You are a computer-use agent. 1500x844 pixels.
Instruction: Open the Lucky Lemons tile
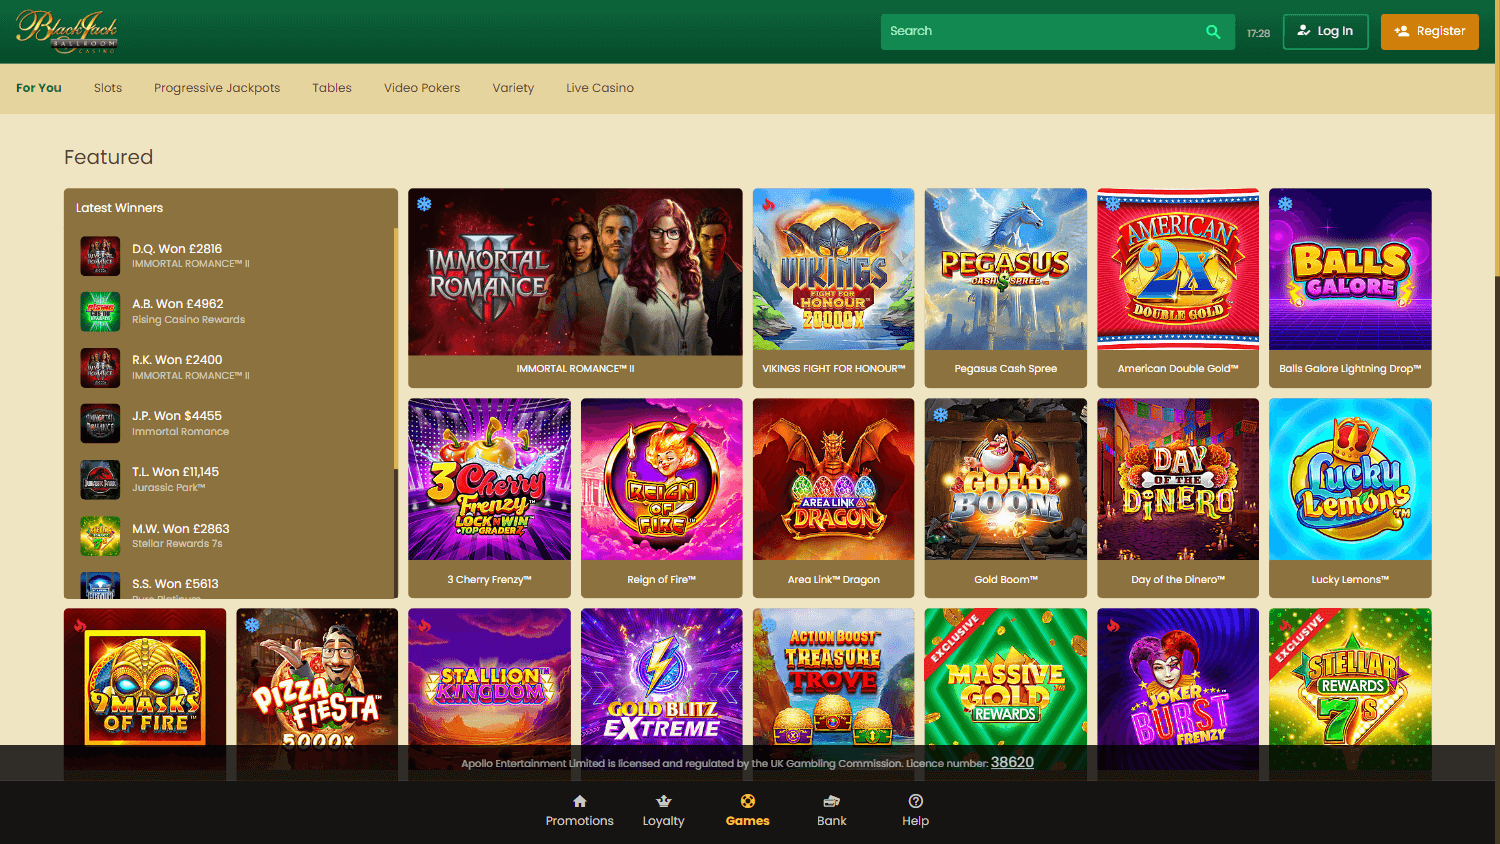click(1350, 498)
